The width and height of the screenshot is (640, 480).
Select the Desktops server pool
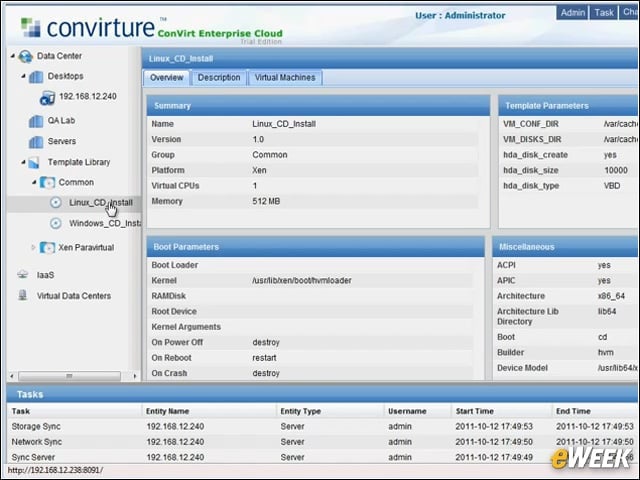coord(65,76)
